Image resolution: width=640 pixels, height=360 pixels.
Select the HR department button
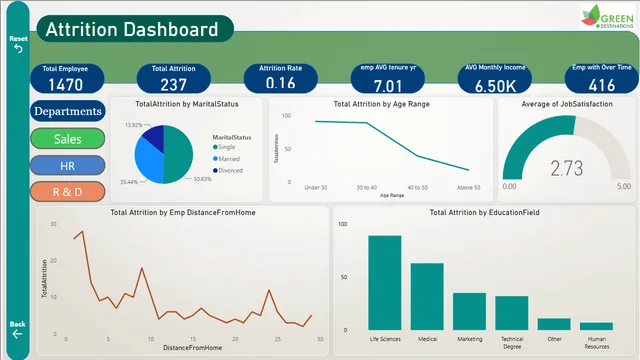(67, 166)
